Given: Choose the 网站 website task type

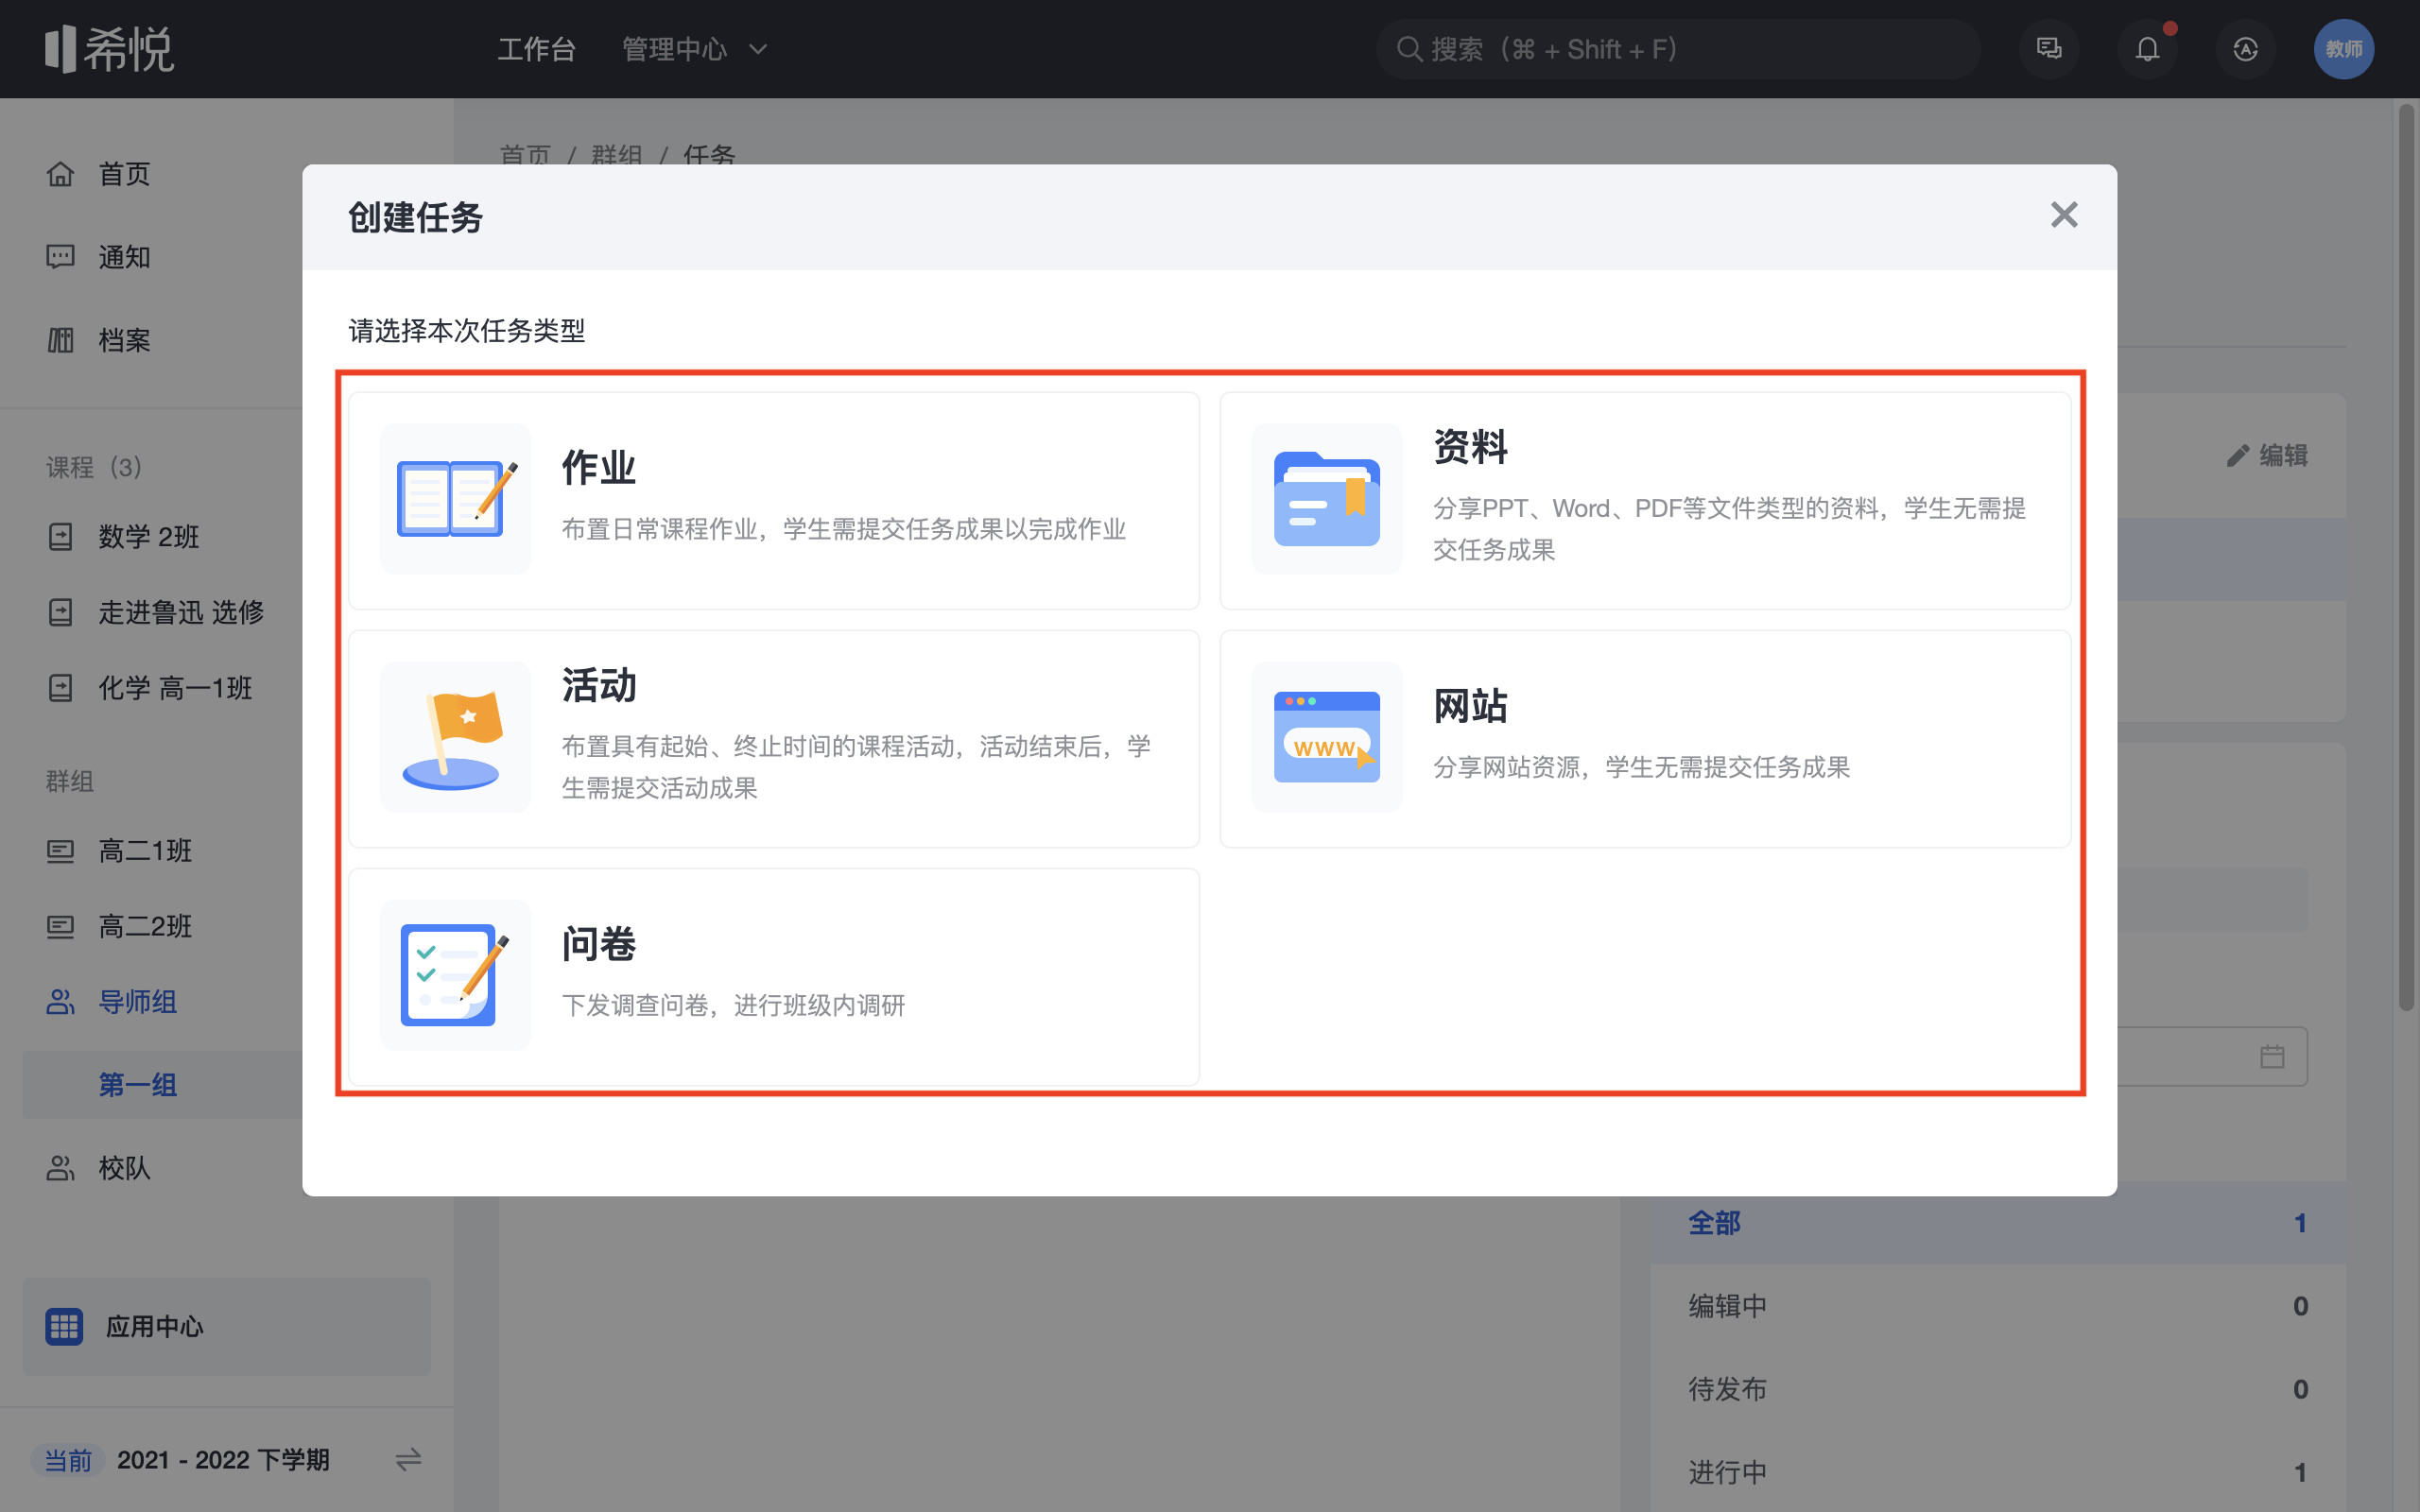Looking at the screenshot, I should [1645, 739].
